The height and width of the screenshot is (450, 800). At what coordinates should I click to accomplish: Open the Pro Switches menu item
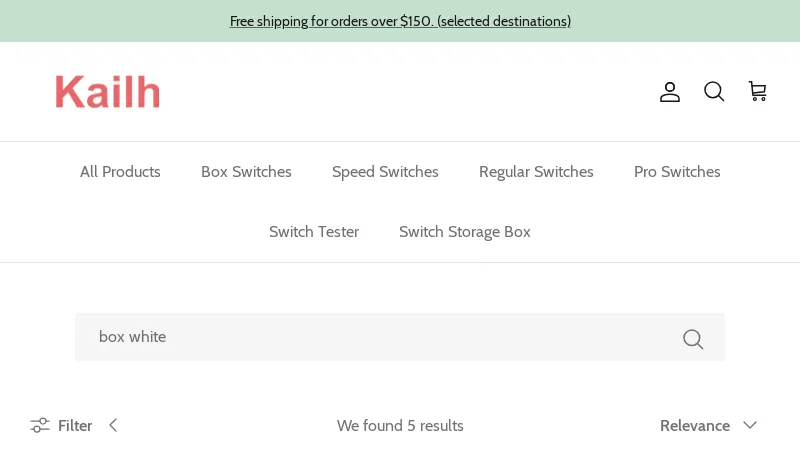[677, 172]
